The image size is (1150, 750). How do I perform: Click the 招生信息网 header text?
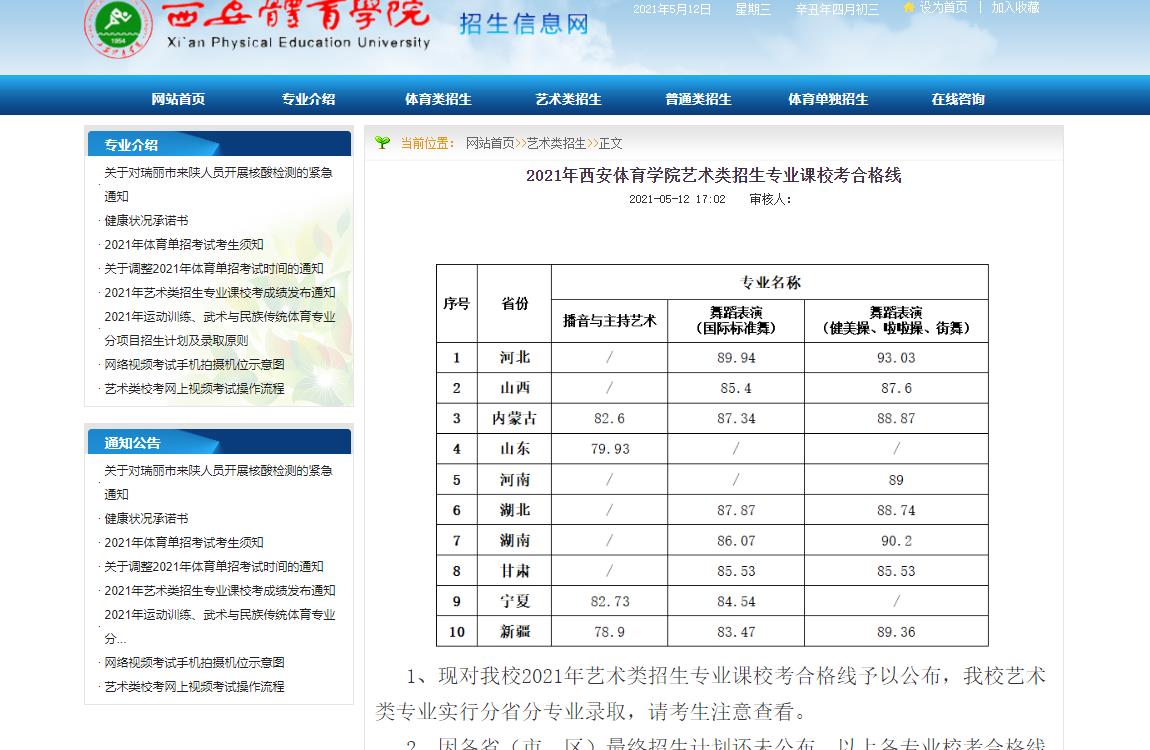coord(524,24)
